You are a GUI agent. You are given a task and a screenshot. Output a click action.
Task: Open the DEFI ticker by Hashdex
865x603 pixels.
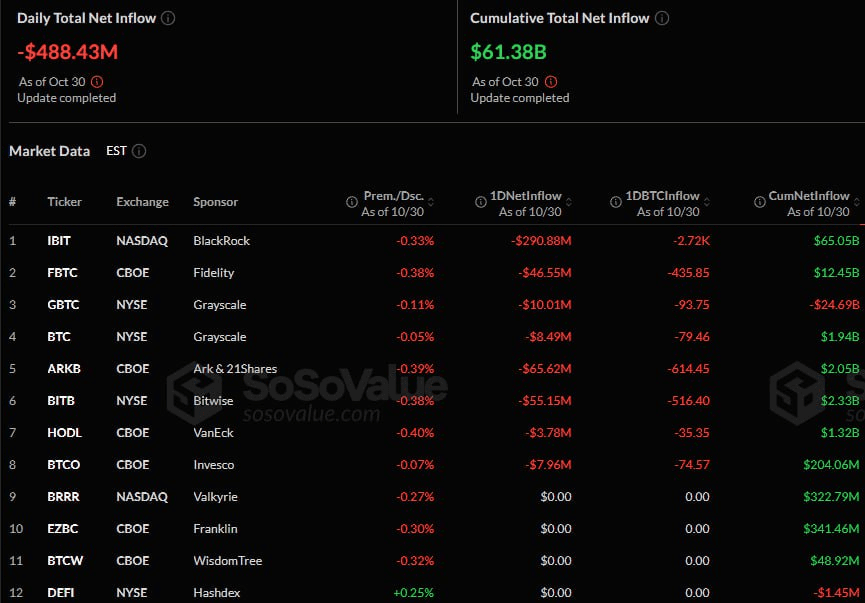(x=61, y=592)
